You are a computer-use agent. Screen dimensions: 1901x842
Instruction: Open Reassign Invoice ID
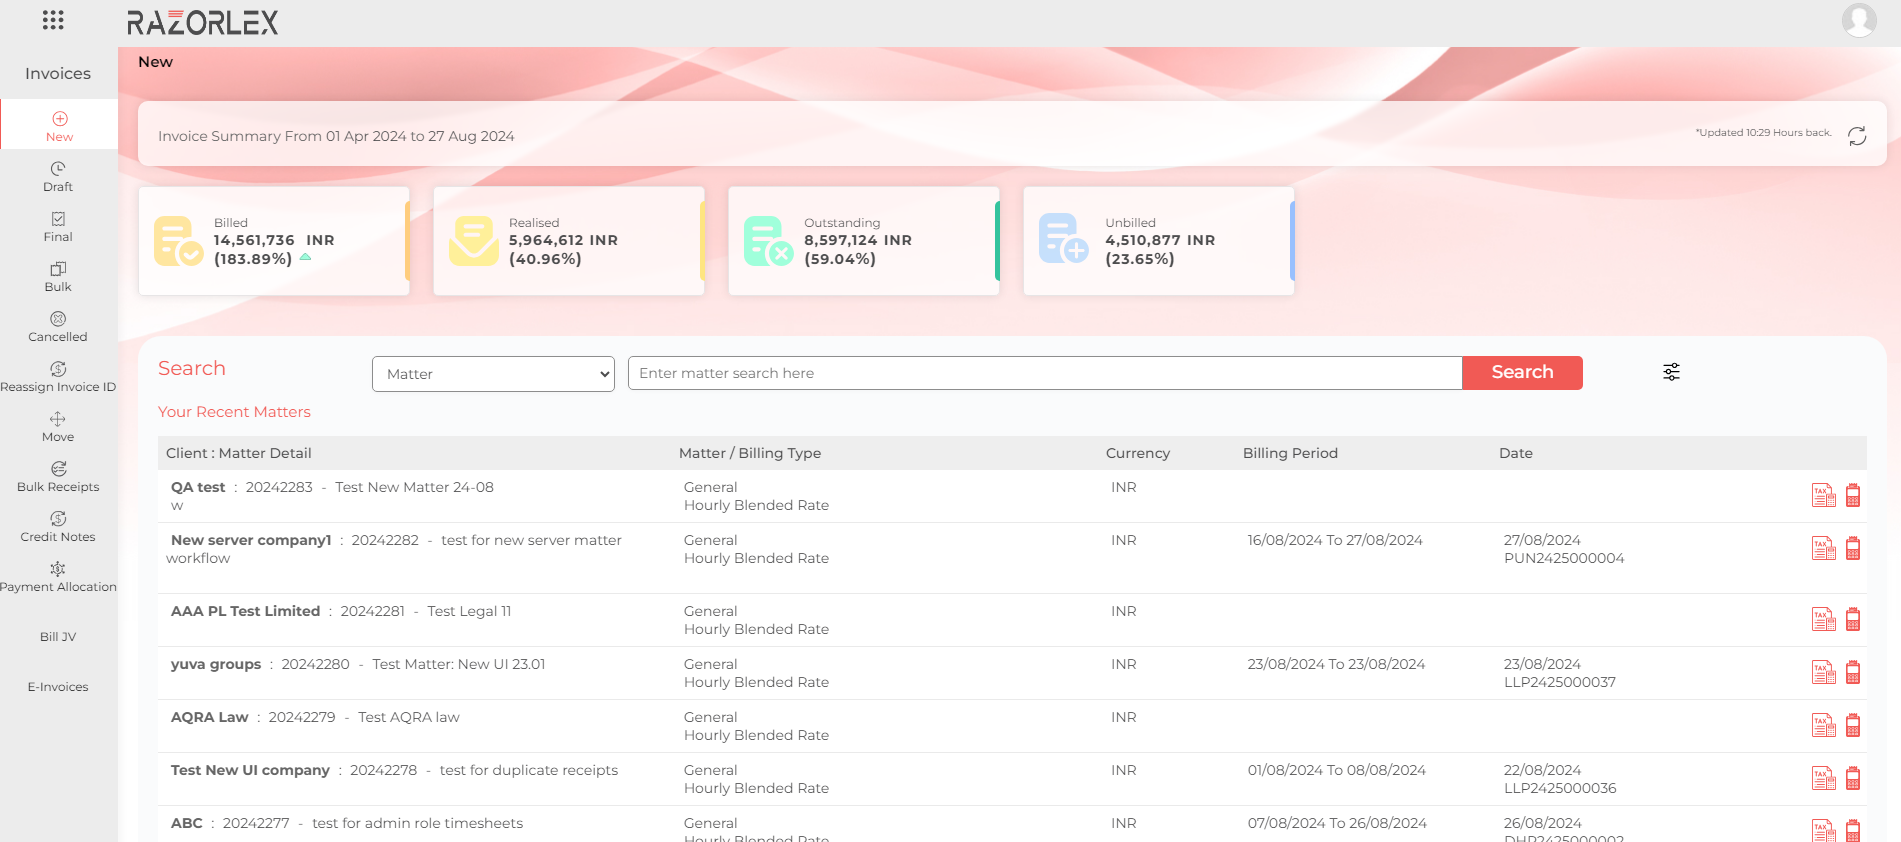pyautogui.click(x=58, y=377)
